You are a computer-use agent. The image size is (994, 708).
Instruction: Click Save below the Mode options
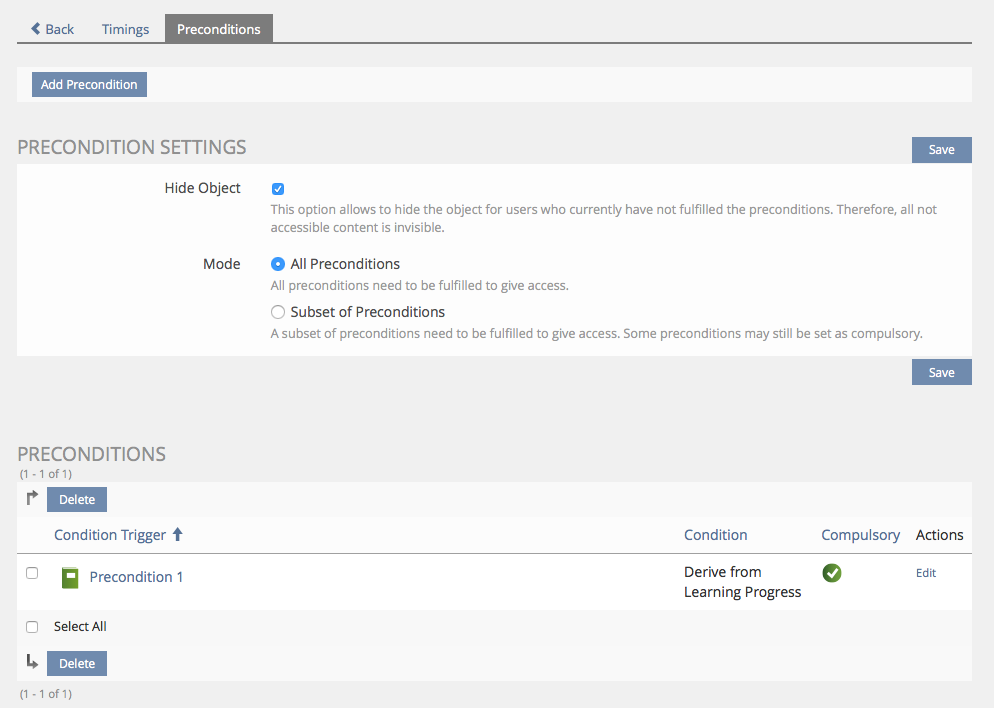tap(941, 372)
